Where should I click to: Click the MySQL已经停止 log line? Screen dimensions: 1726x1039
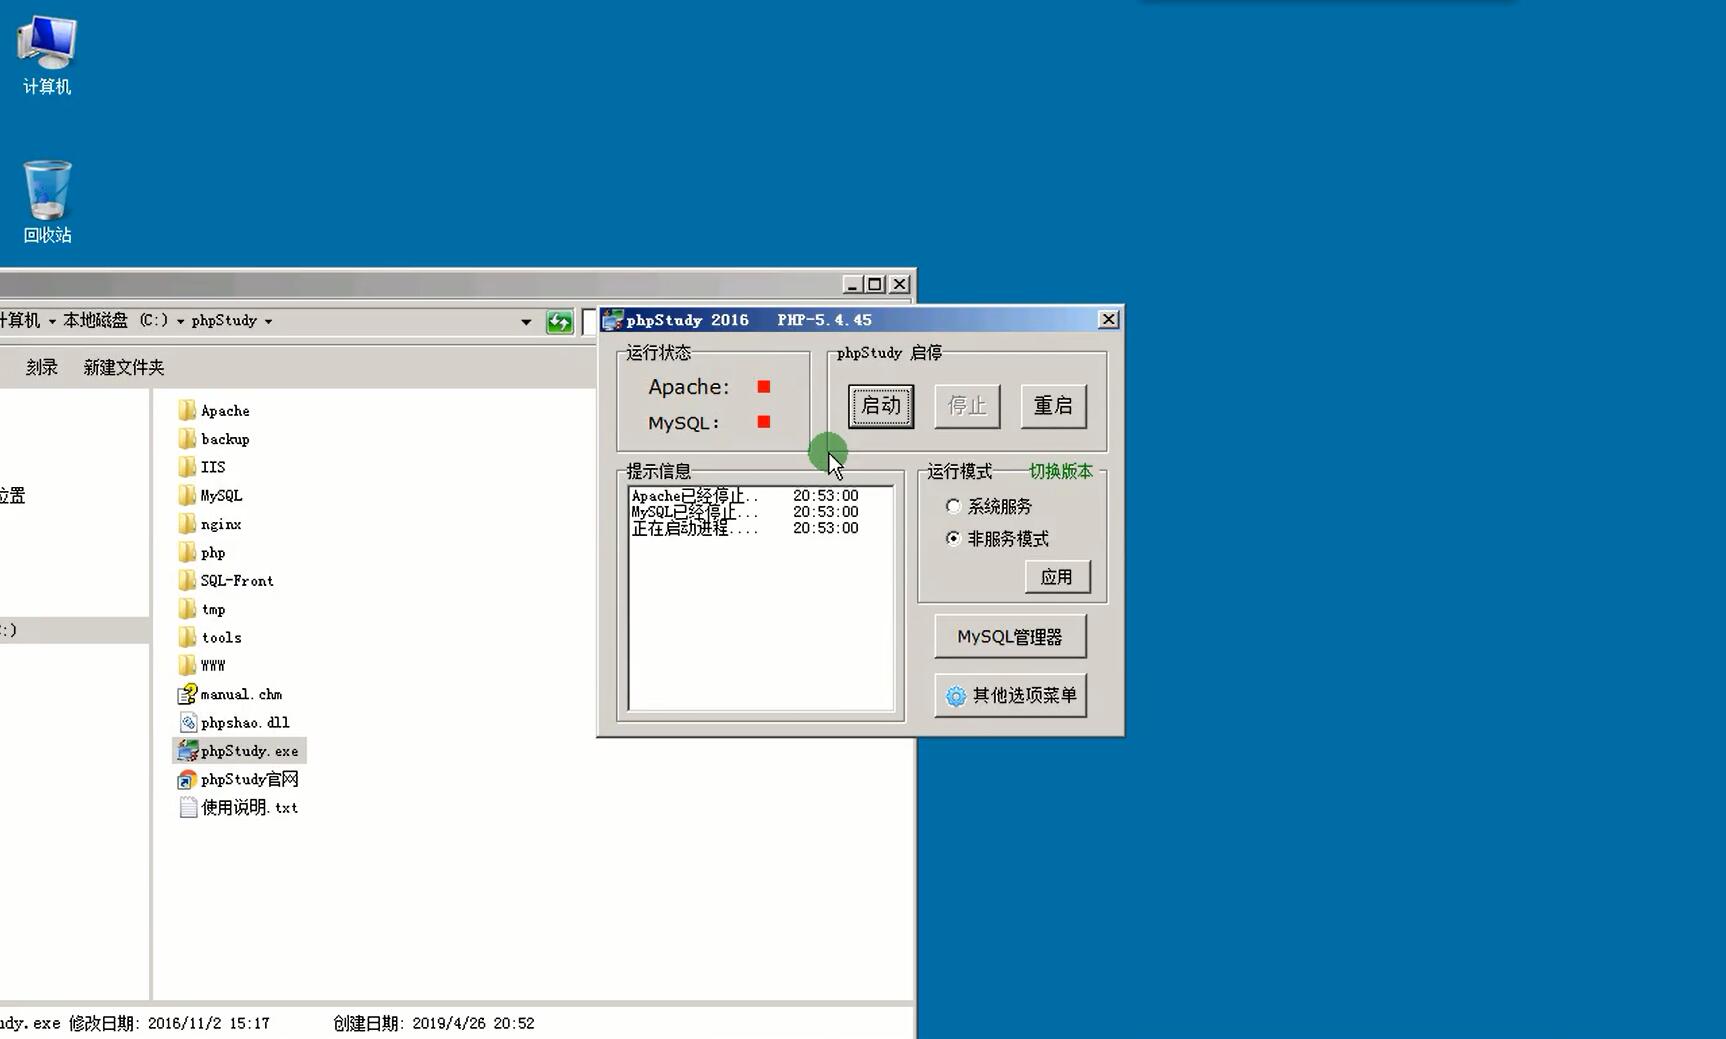coord(745,511)
